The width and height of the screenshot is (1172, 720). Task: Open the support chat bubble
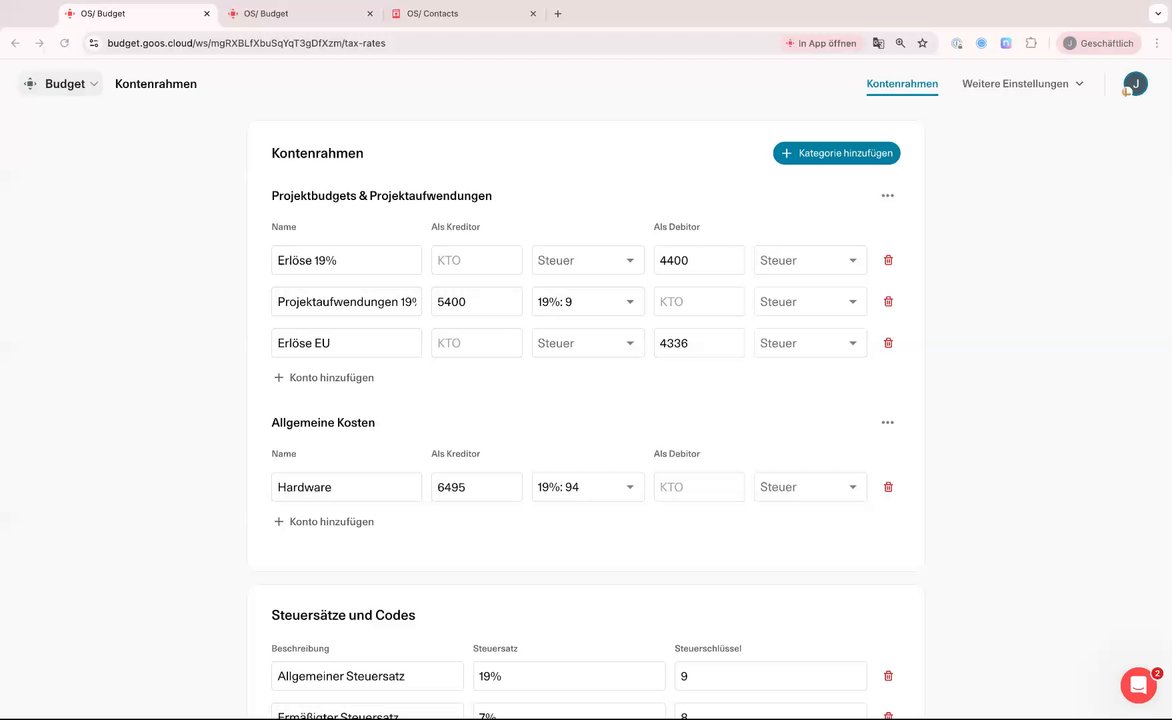click(1138, 685)
